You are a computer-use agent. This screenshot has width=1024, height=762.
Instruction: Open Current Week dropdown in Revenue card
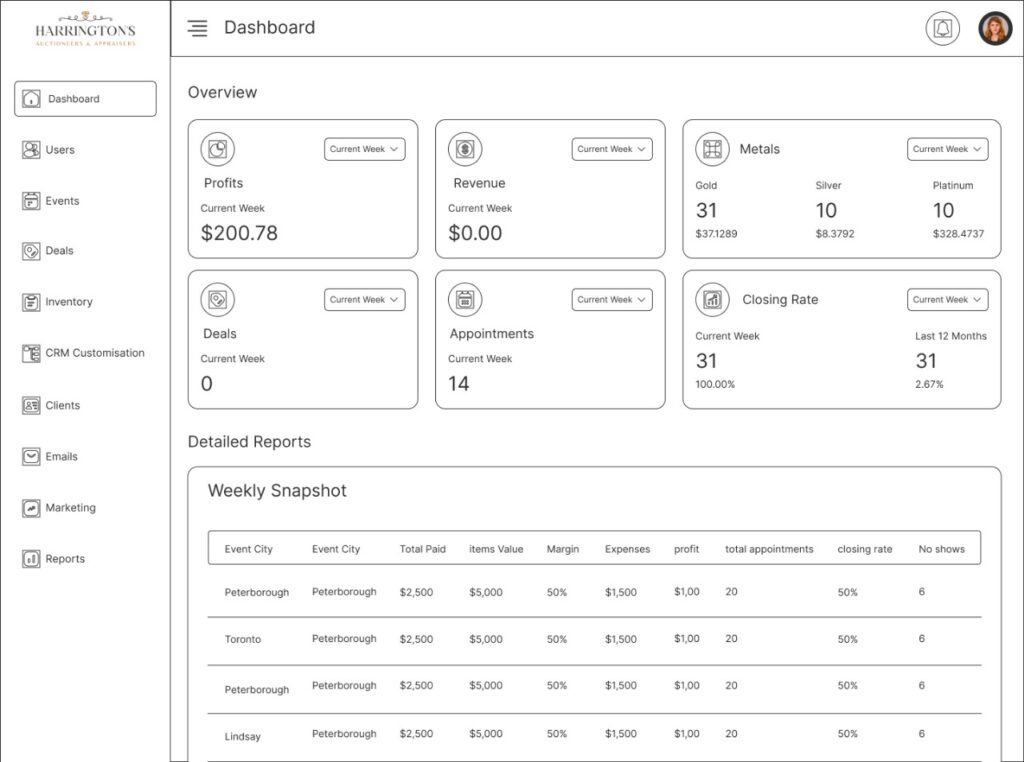pyautogui.click(x=612, y=149)
